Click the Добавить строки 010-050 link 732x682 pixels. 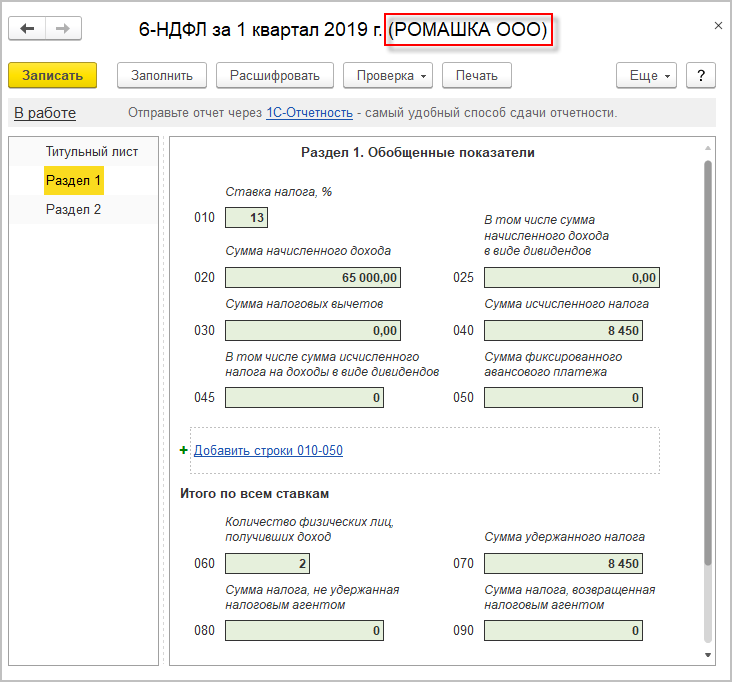click(268, 450)
